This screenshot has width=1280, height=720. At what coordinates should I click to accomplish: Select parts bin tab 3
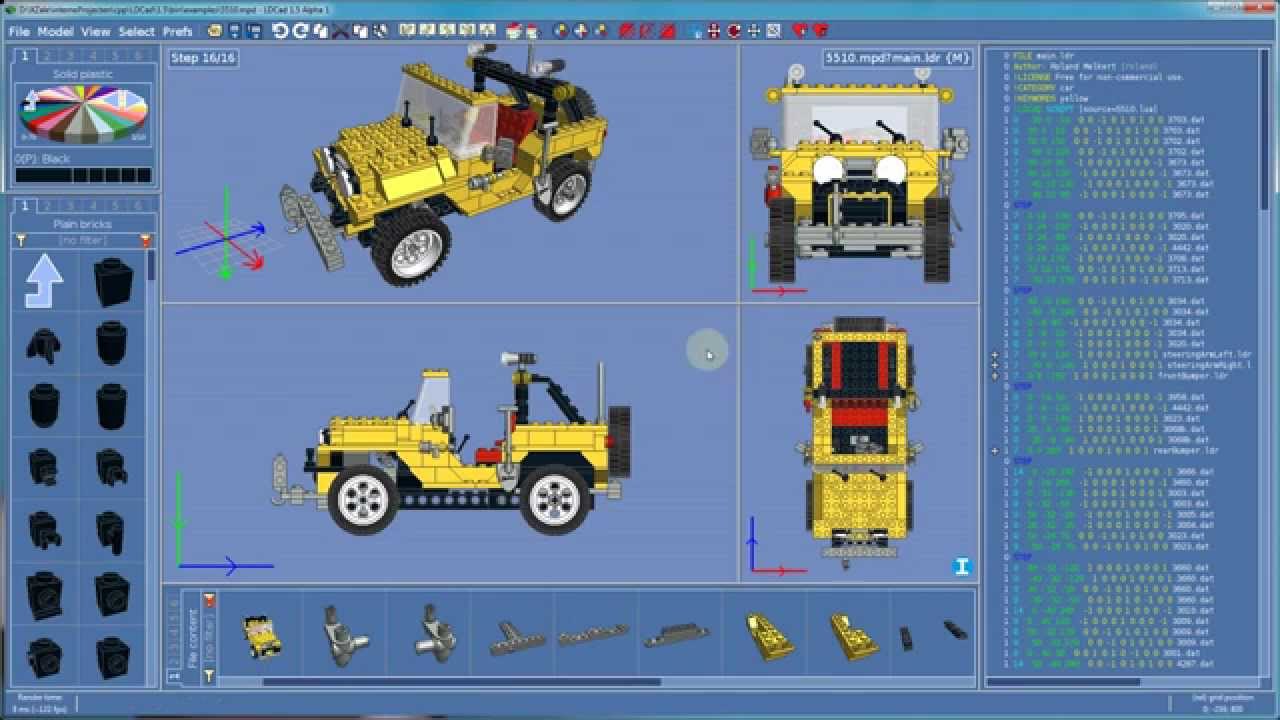click(x=70, y=206)
